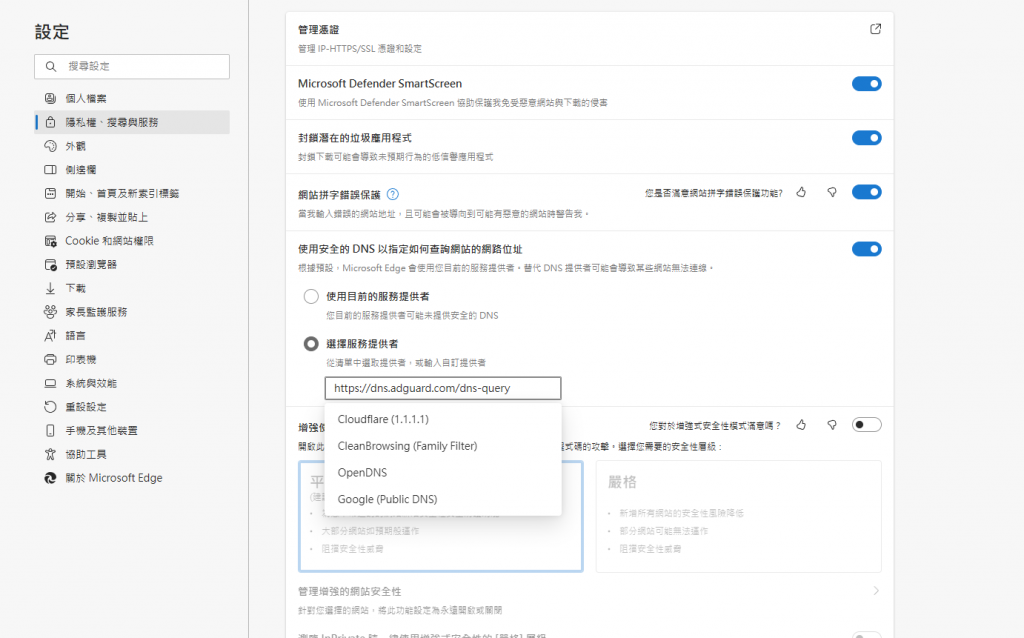This screenshot has width=1024, height=638.
Task: Open 外觀 settings section
Action: coord(132,146)
